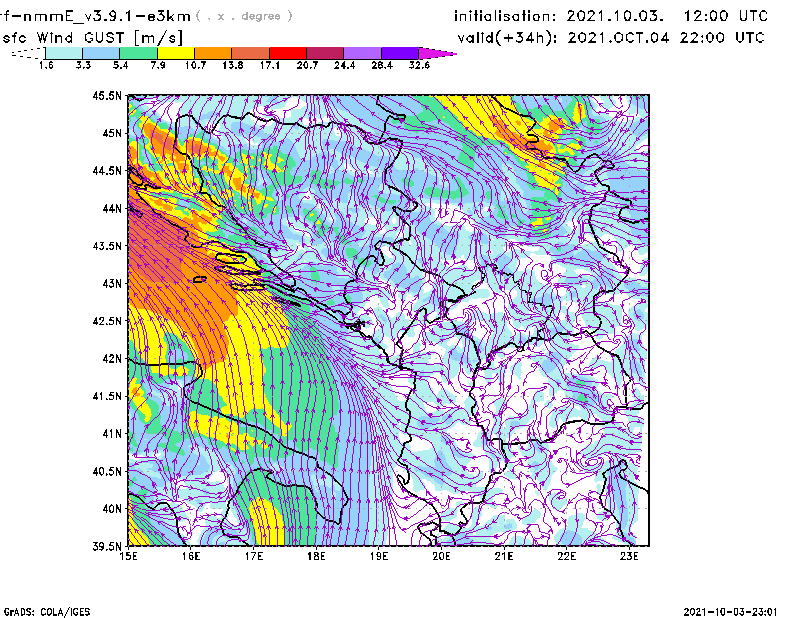Click the '44N' latitude label

(x=112, y=208)
